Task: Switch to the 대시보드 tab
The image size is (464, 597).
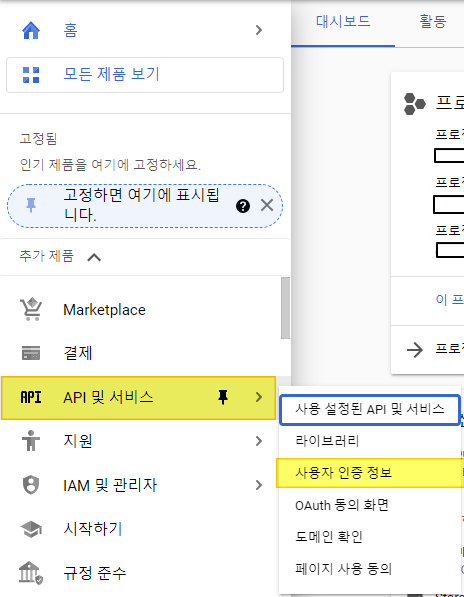Action: [343, 21]
